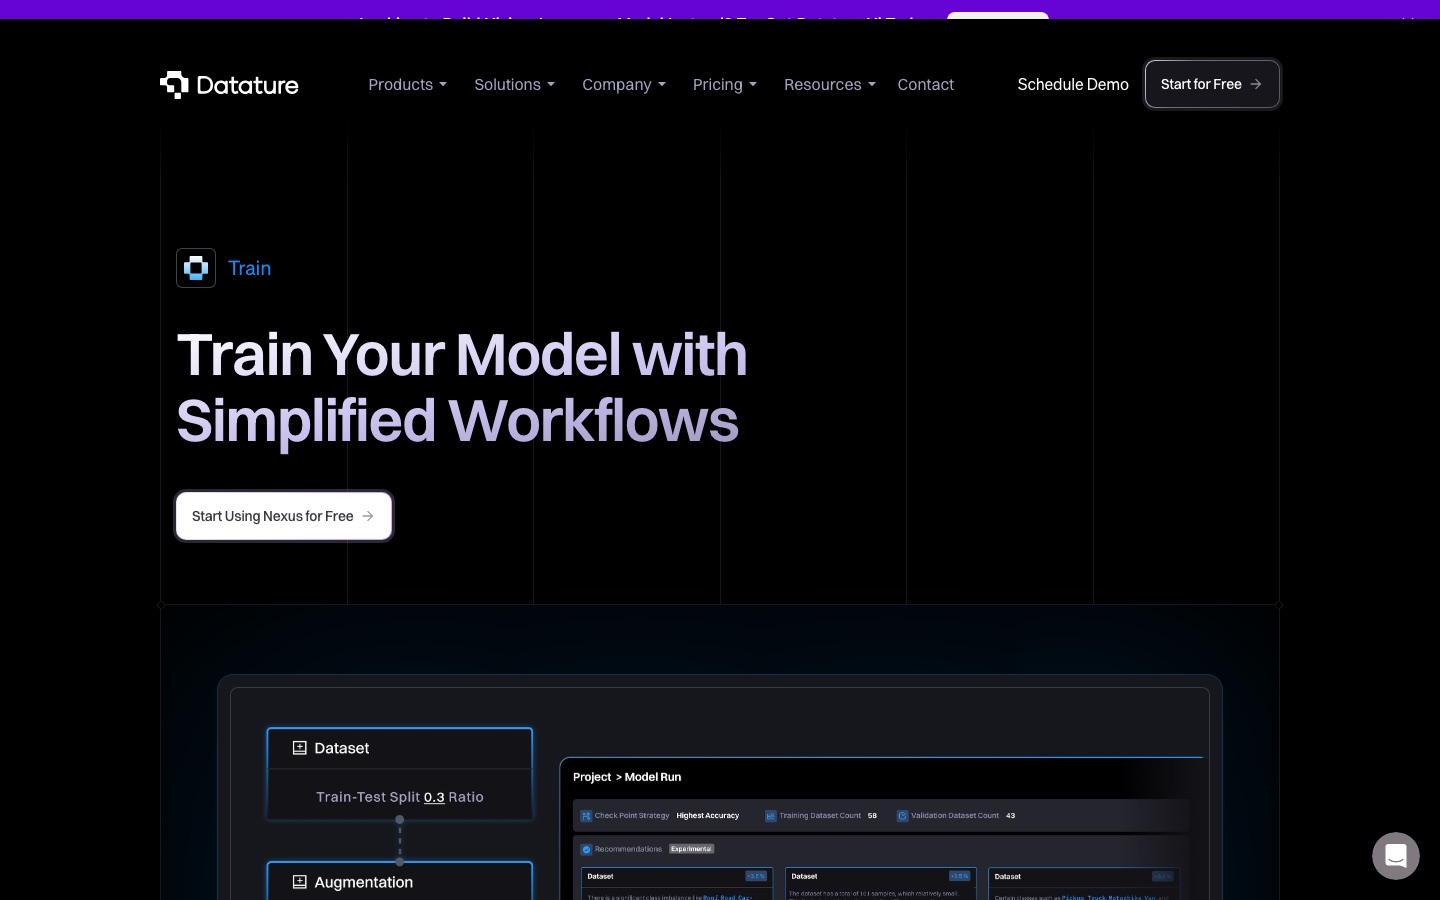This screenshot has width=1440, height=900.
Task: Click the Augmentation node plus icon
Action: tap(299, 882)
